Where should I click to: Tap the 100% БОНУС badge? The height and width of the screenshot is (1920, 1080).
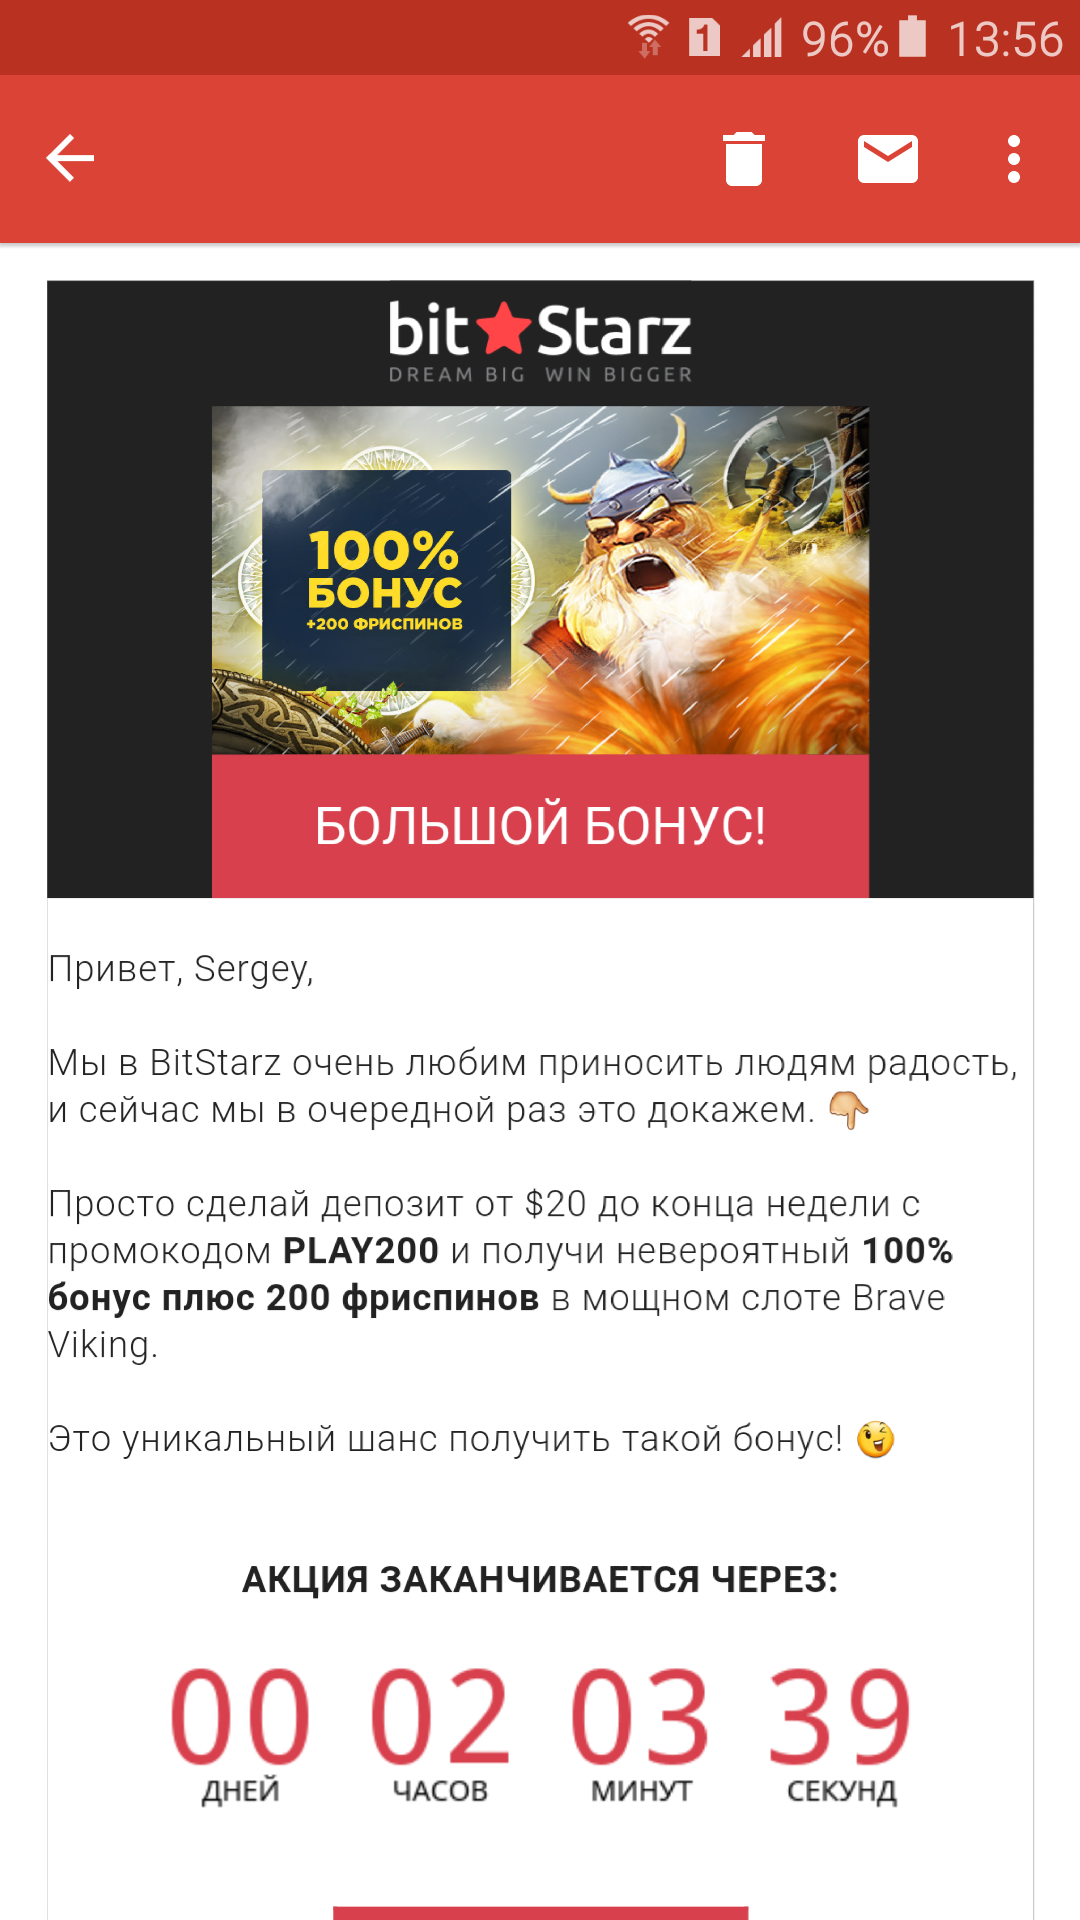coord(386,580)
